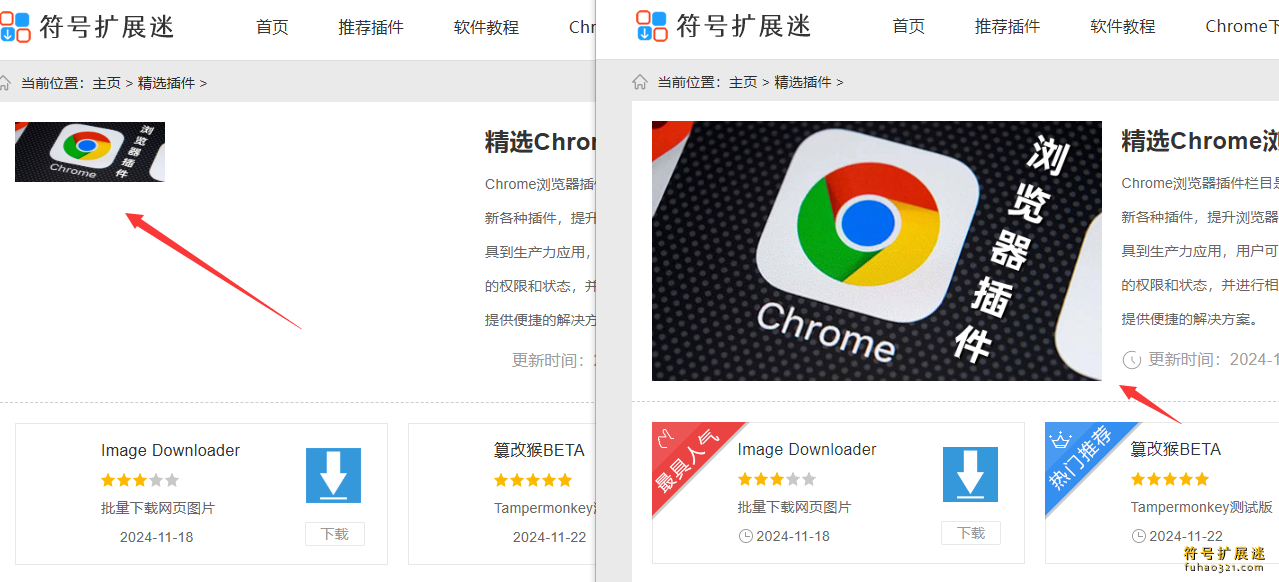The width and height of the screenshot is (1279, 582).
Task: Open Image Downloader title in right page
Action: pos(807,449)
